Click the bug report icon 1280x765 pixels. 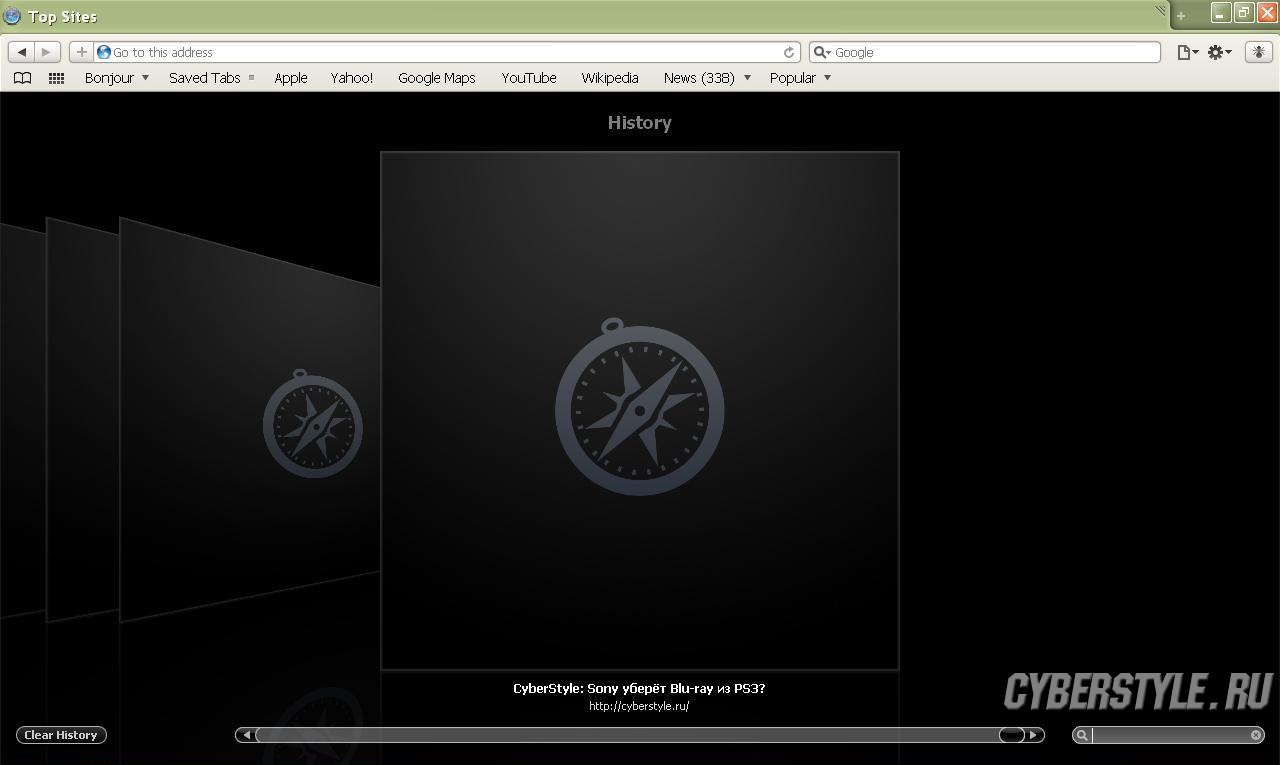tap(1257, 52)
